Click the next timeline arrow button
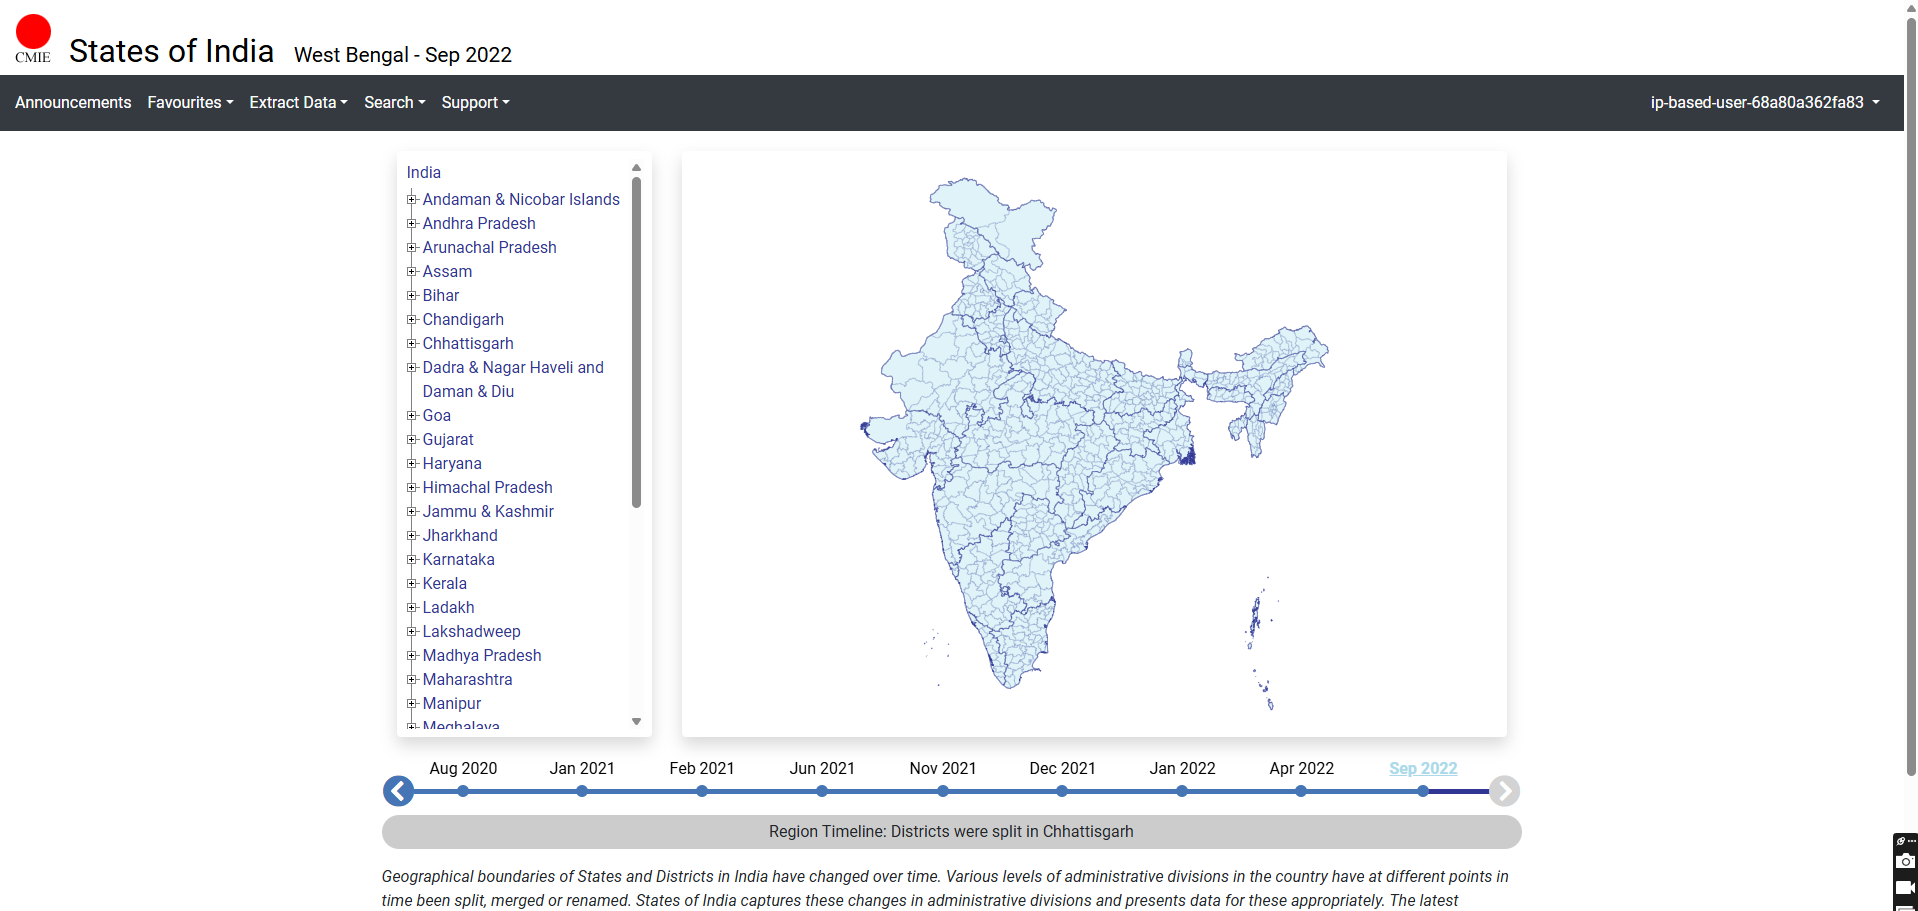The image size is (1918, 911). click(x=1504, y=791)
